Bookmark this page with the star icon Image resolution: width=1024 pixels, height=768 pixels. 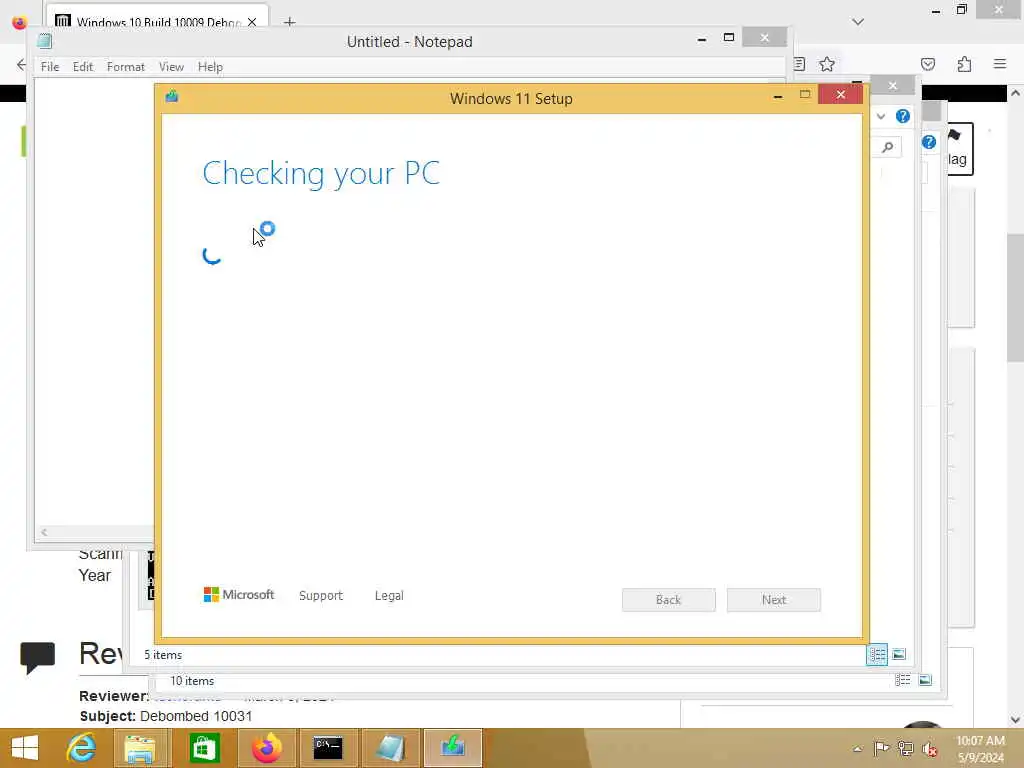(827, 64)
